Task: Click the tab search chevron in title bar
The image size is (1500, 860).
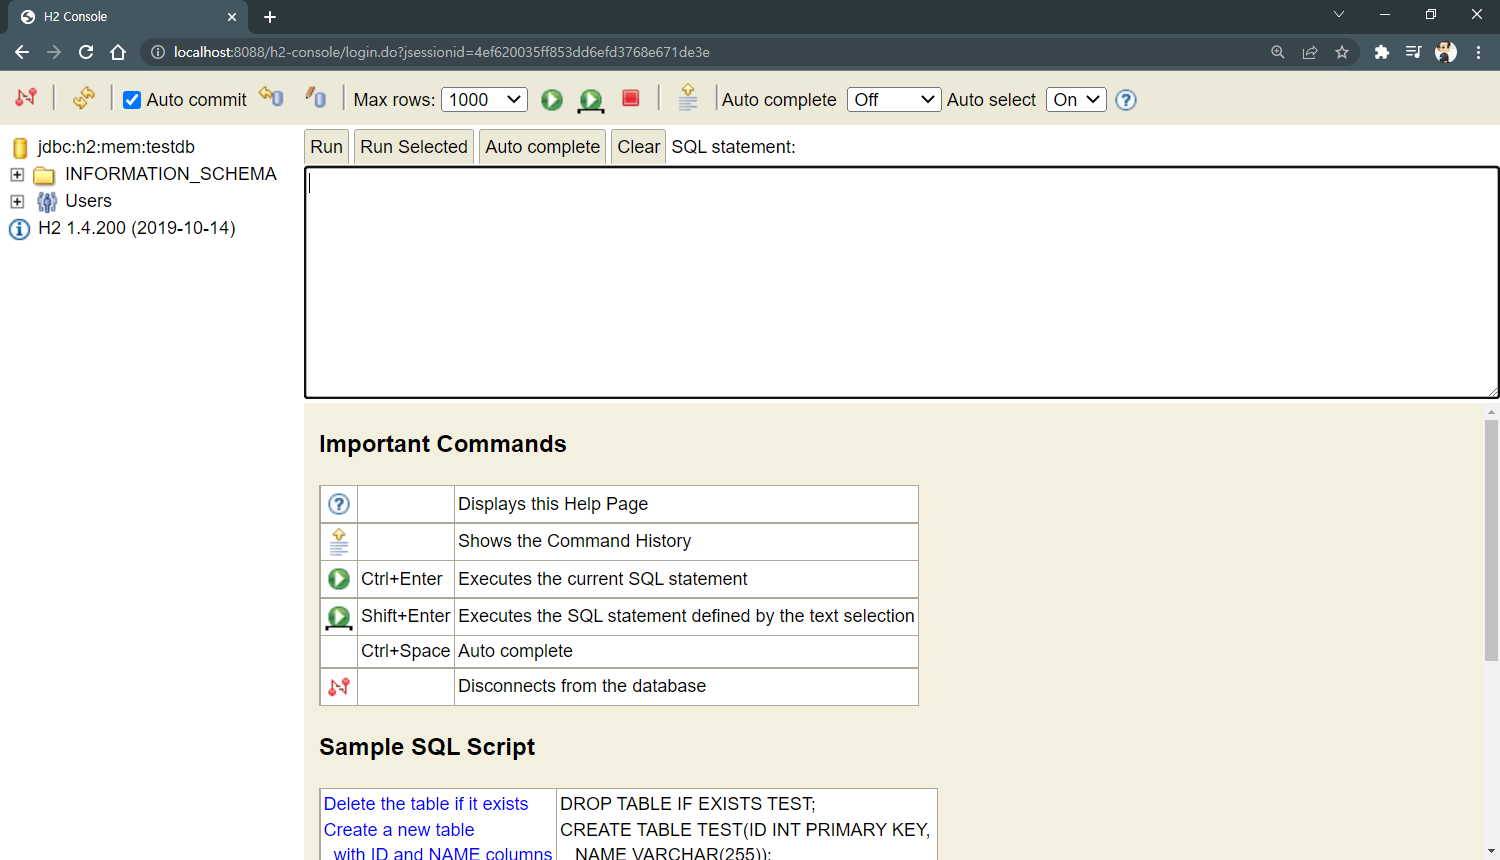Action: pos(1339,15)
